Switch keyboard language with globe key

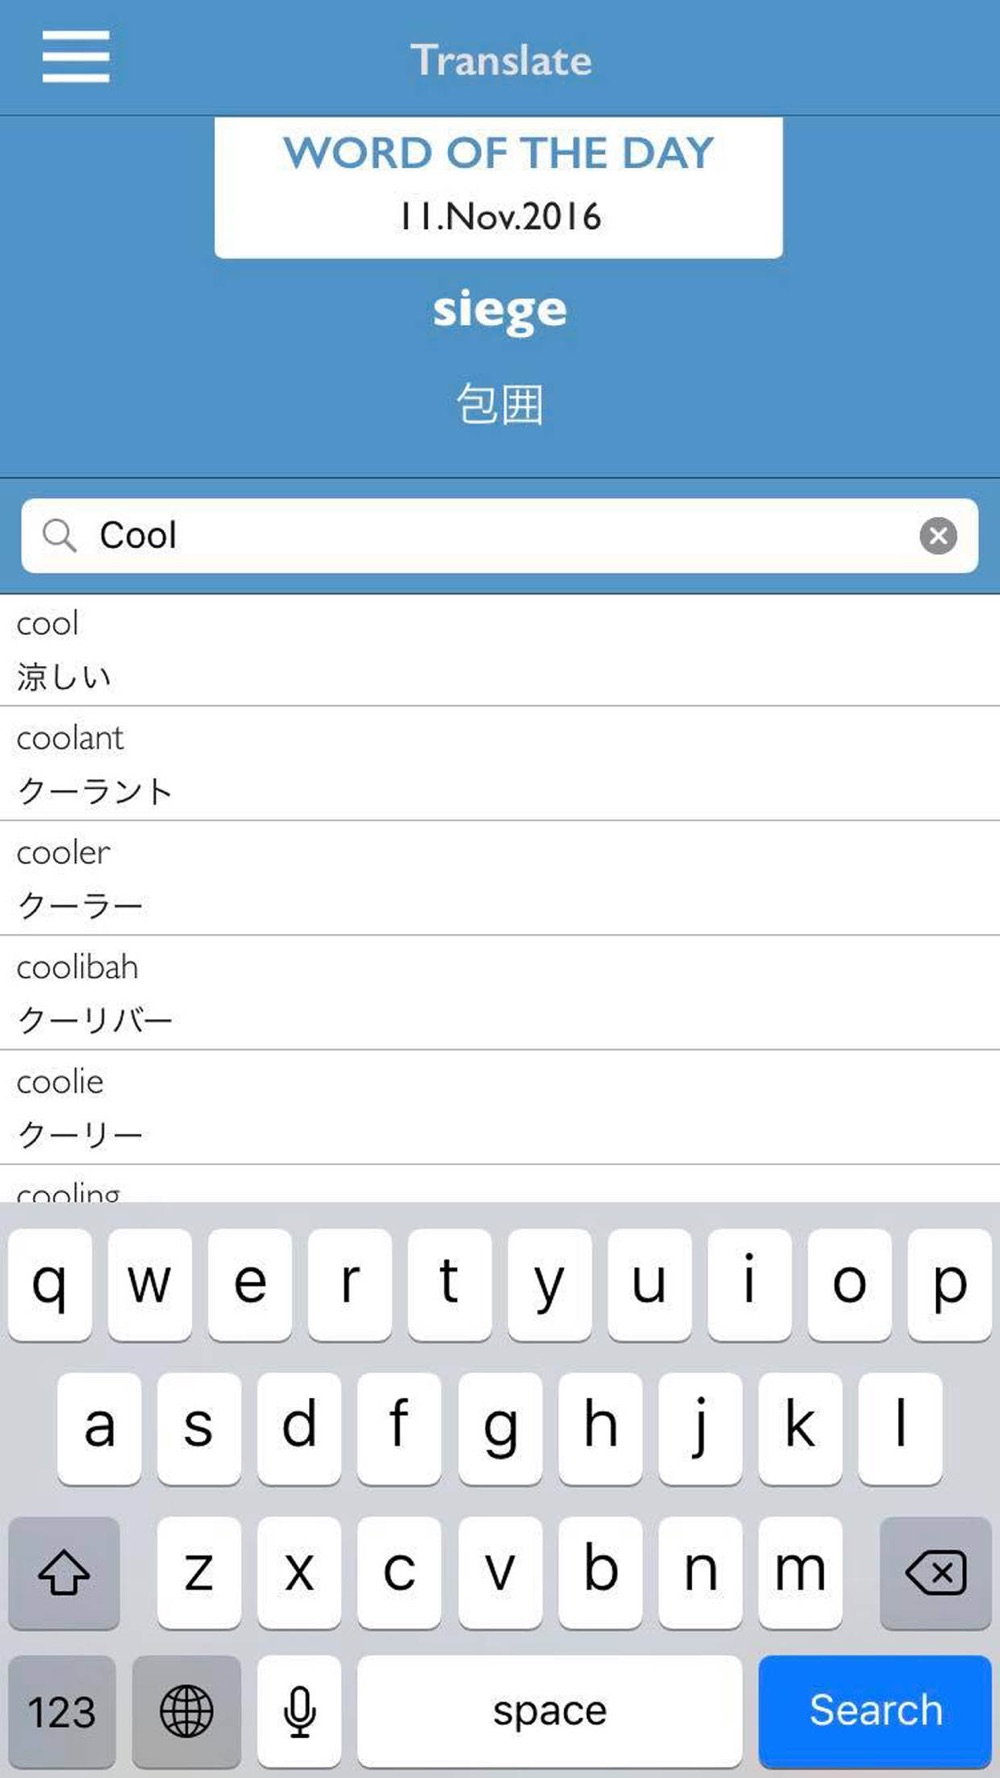(x=187, y=1711)
